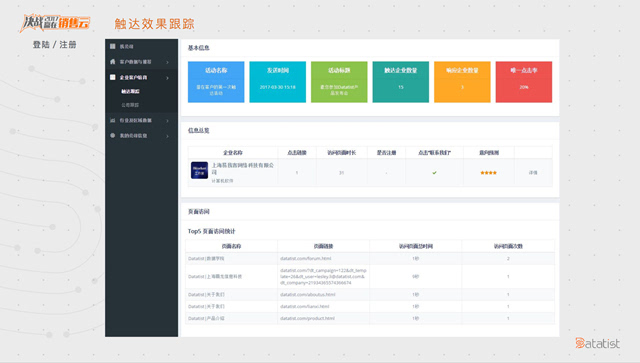The image size is (640, 363).
Task: Click the dashboard grid icon atop sidebar
Action: [x=113, y=46]
